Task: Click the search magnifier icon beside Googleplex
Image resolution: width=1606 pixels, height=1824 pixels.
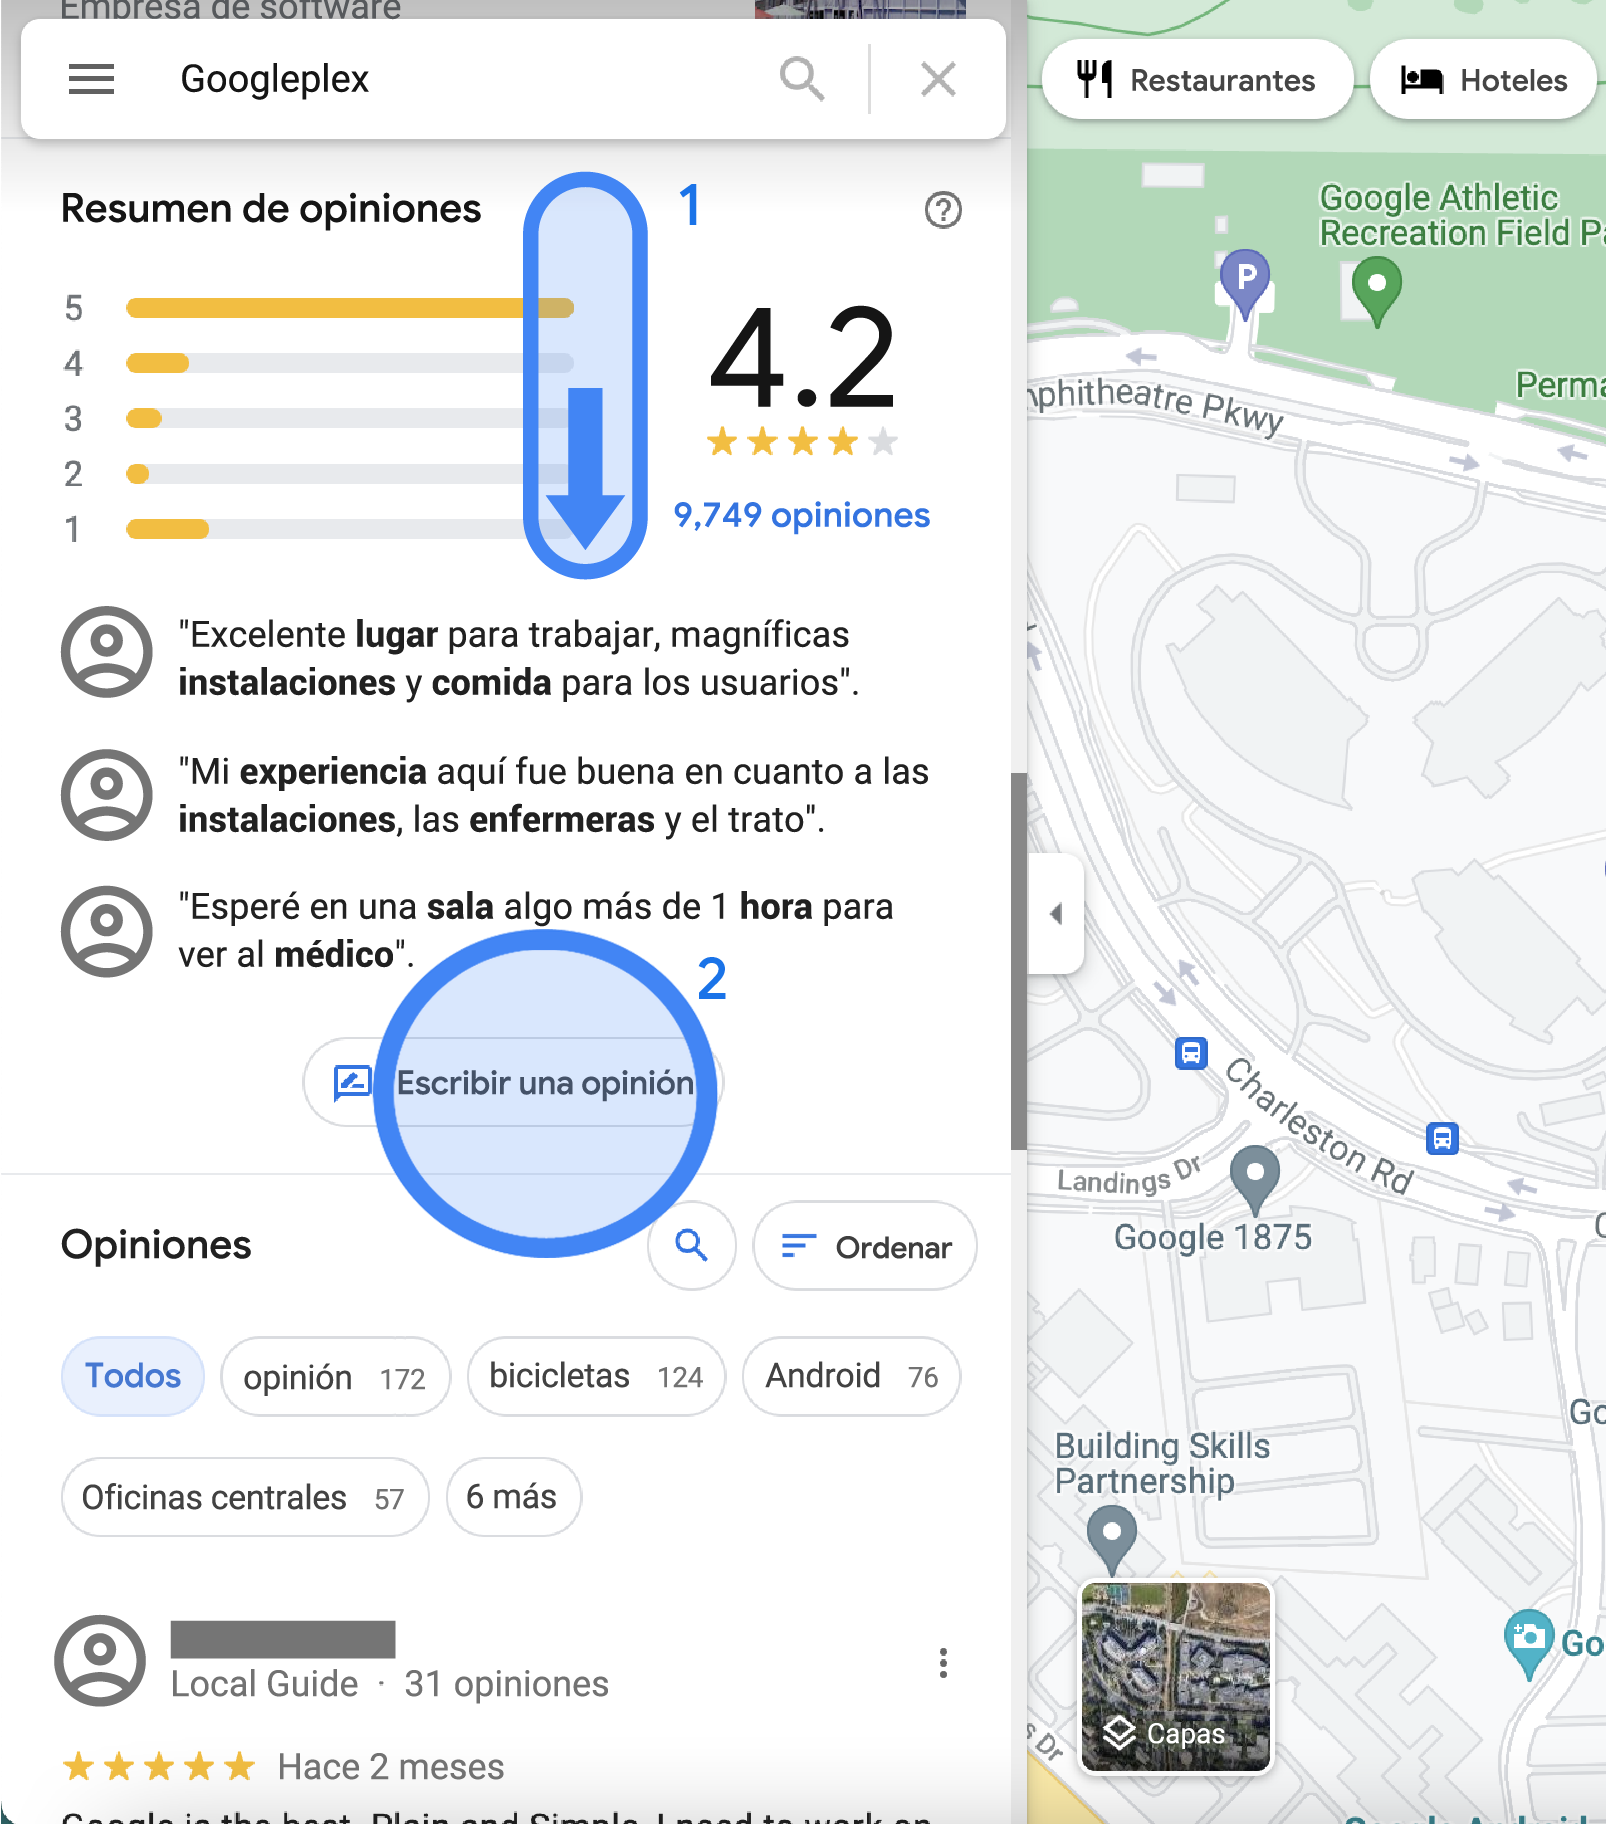Action: click(802, 79)
